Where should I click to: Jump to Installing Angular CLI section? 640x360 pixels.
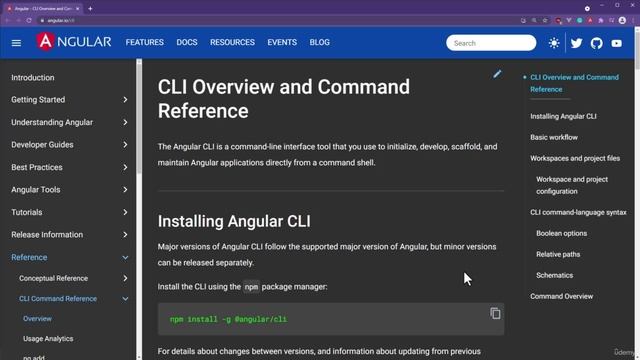563,116
